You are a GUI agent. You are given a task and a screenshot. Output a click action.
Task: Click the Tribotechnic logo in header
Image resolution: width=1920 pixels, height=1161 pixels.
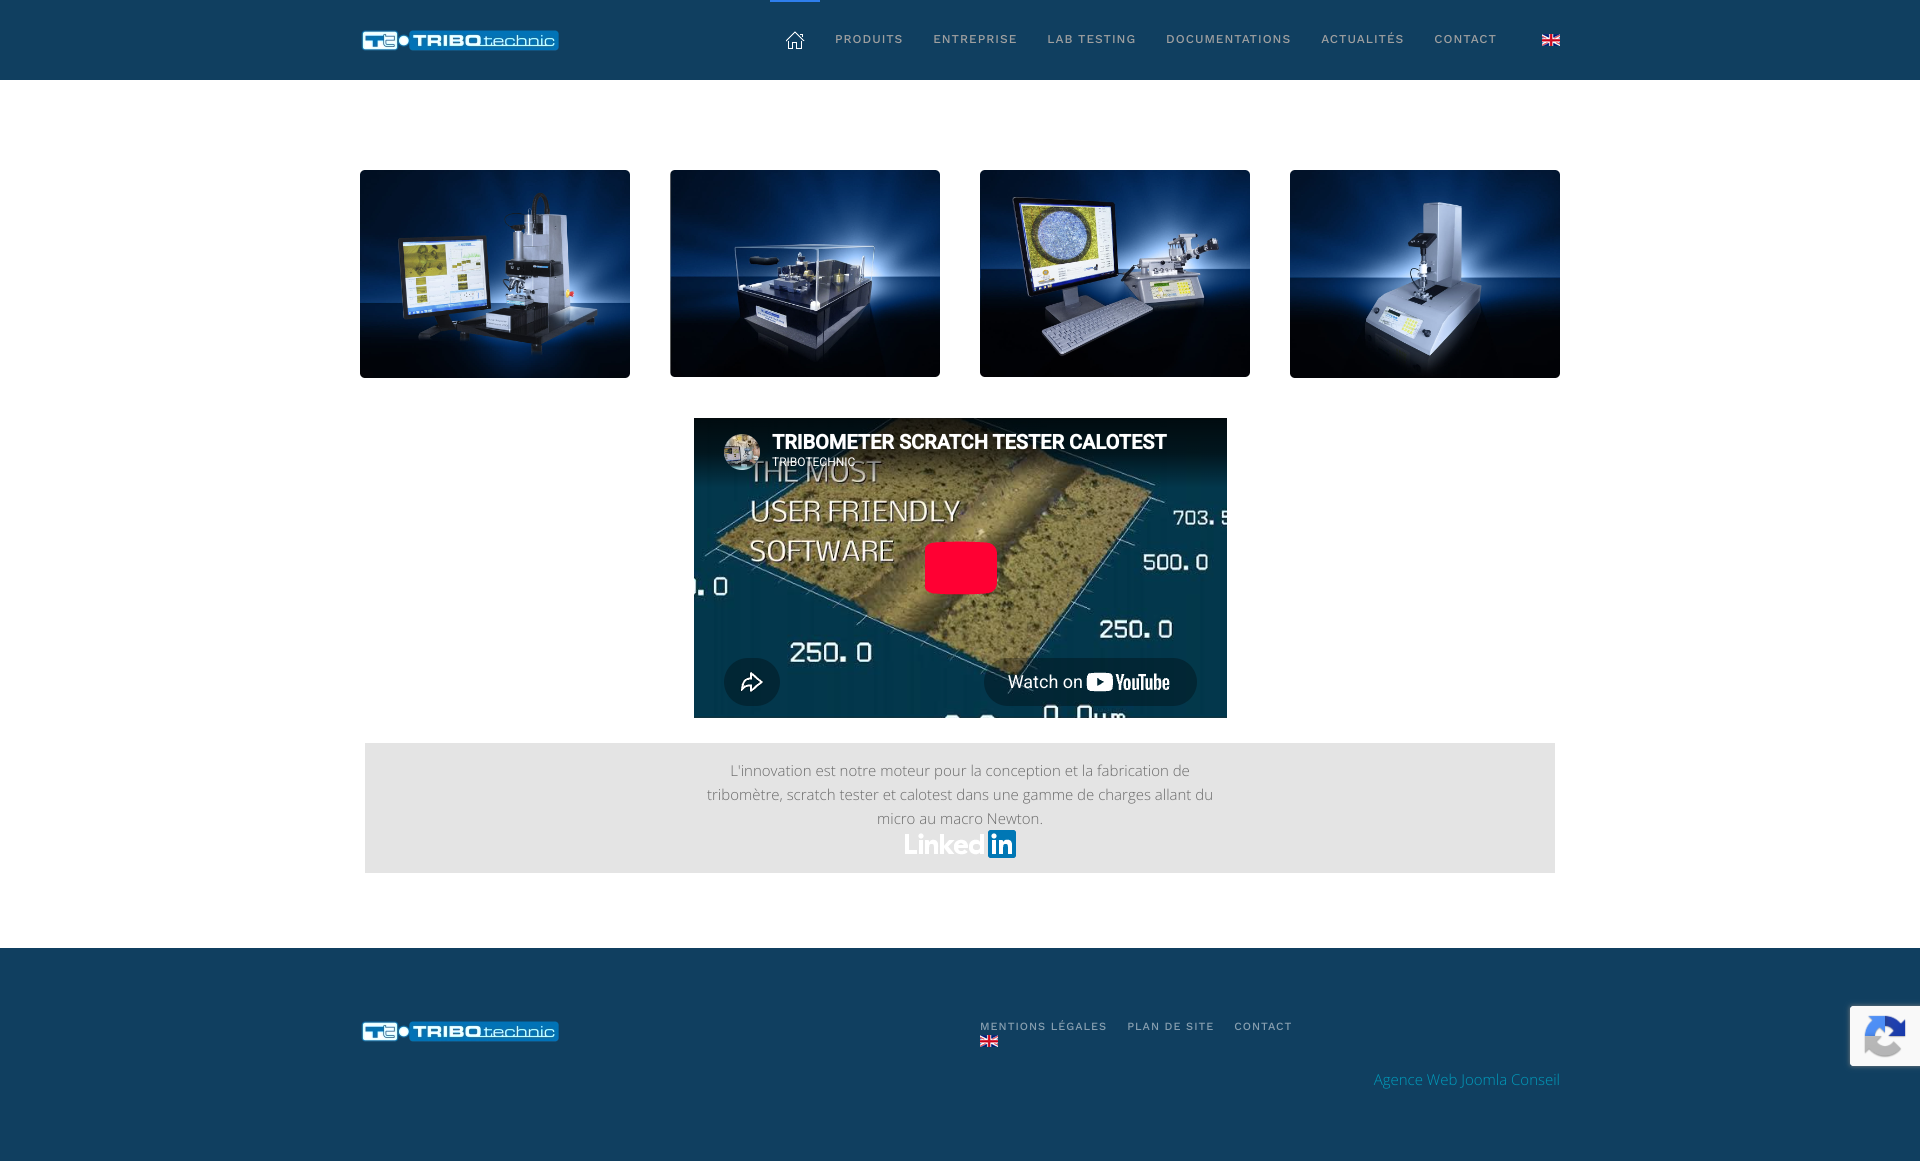460,40
